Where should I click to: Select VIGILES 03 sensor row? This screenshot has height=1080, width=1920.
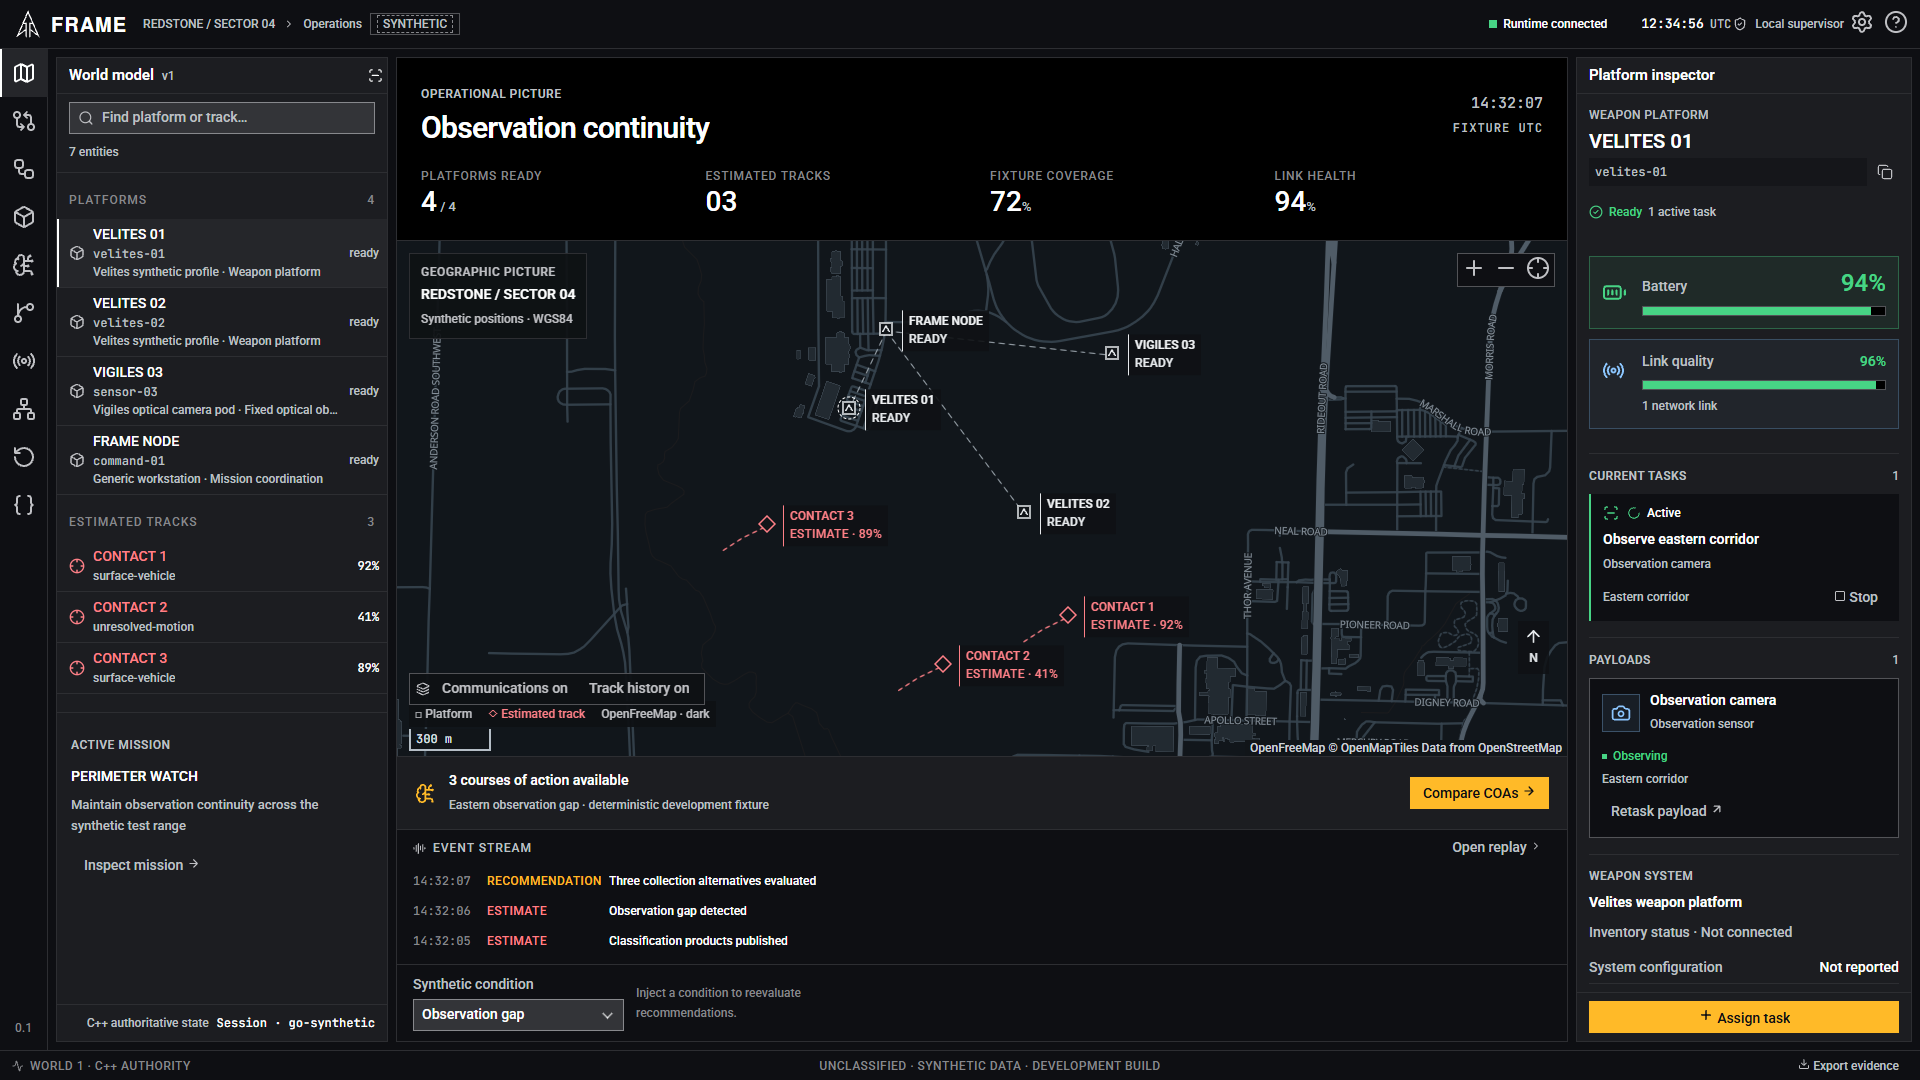click(x=222, y=391)
